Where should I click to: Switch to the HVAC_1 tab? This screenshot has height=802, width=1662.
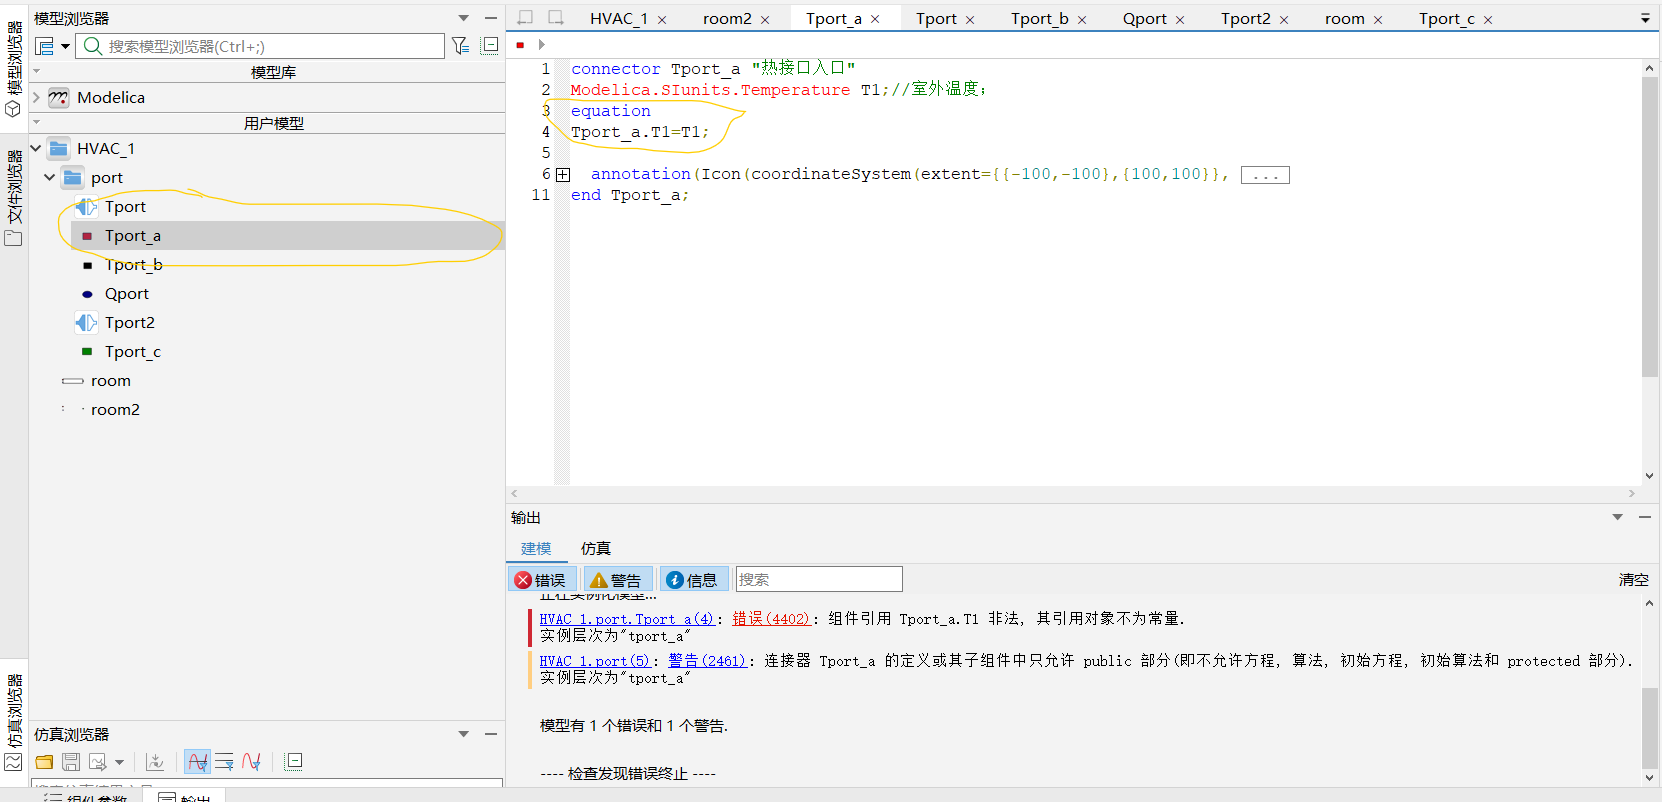pyautogui.click(x=619, y=18)
